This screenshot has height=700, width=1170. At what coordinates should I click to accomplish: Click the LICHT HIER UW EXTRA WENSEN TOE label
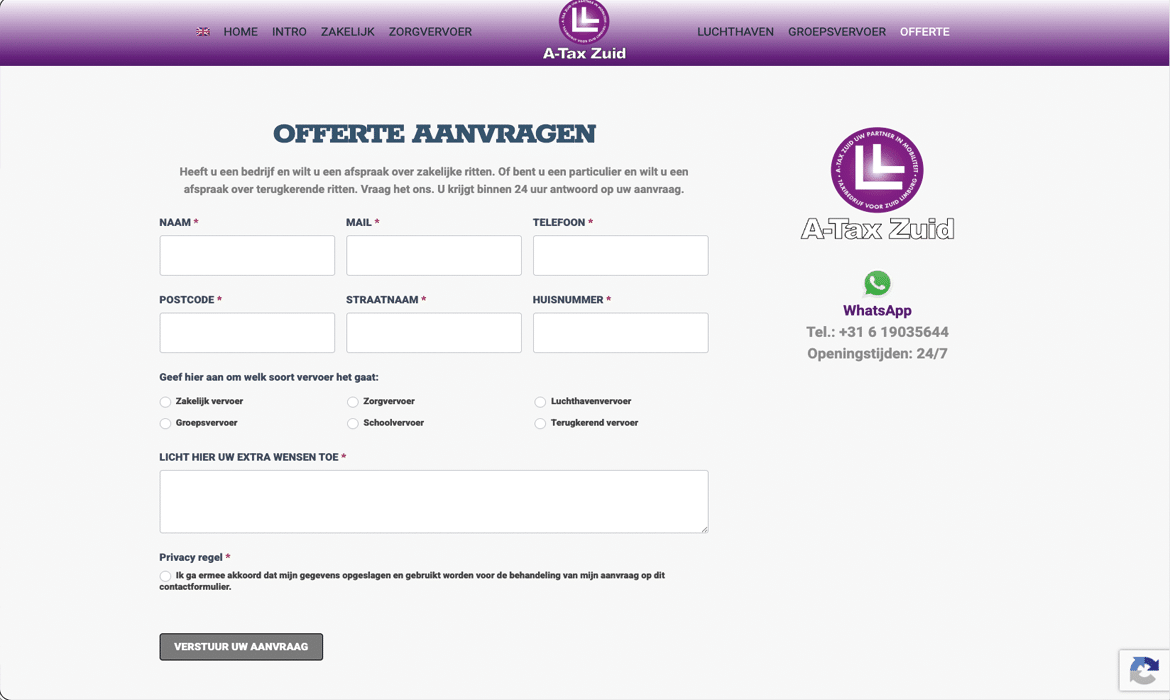(248, 457)
